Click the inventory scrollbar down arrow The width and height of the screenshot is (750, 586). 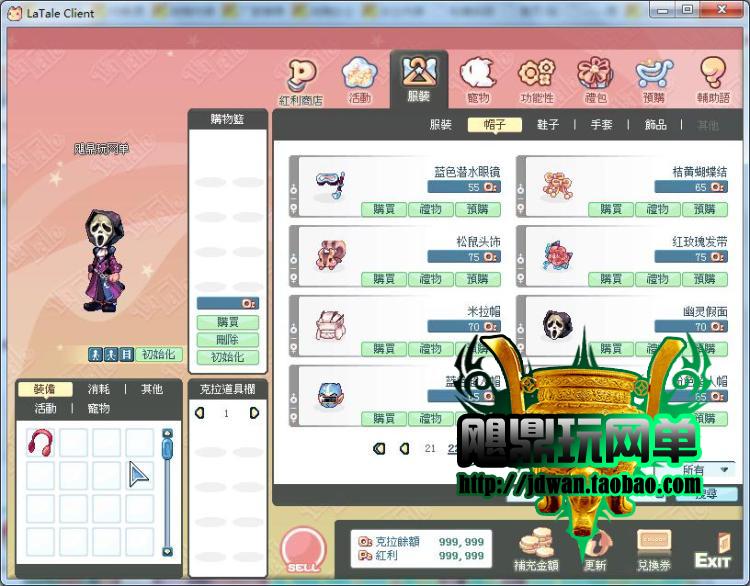click(167, 550)
